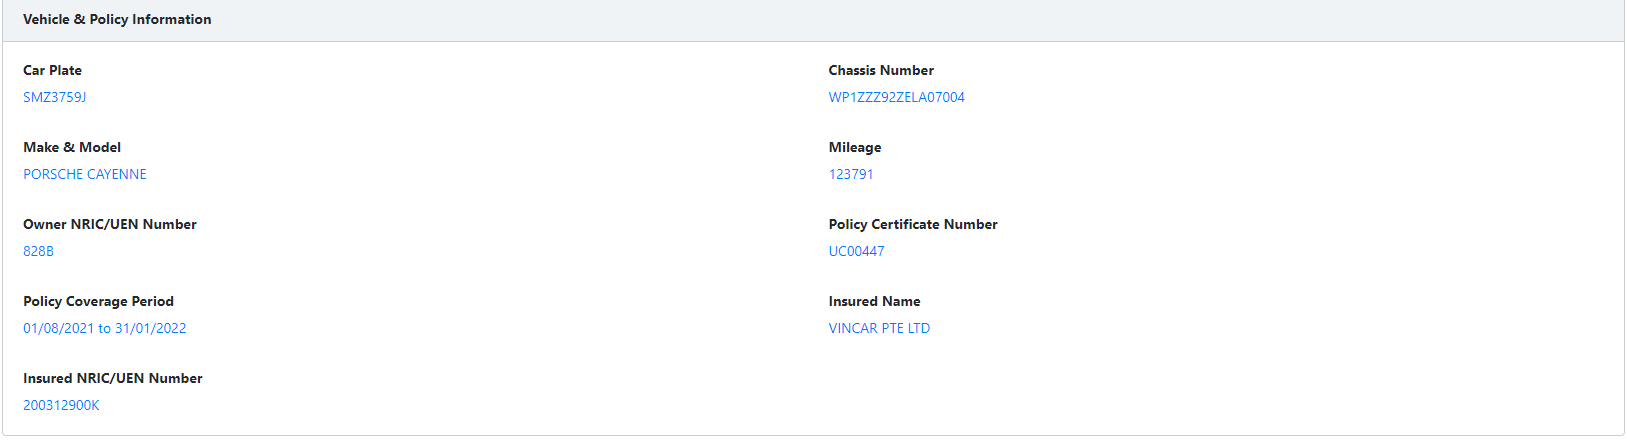
Task: Click the policy end date 31/01/2022
Action: tap(151, 328)
